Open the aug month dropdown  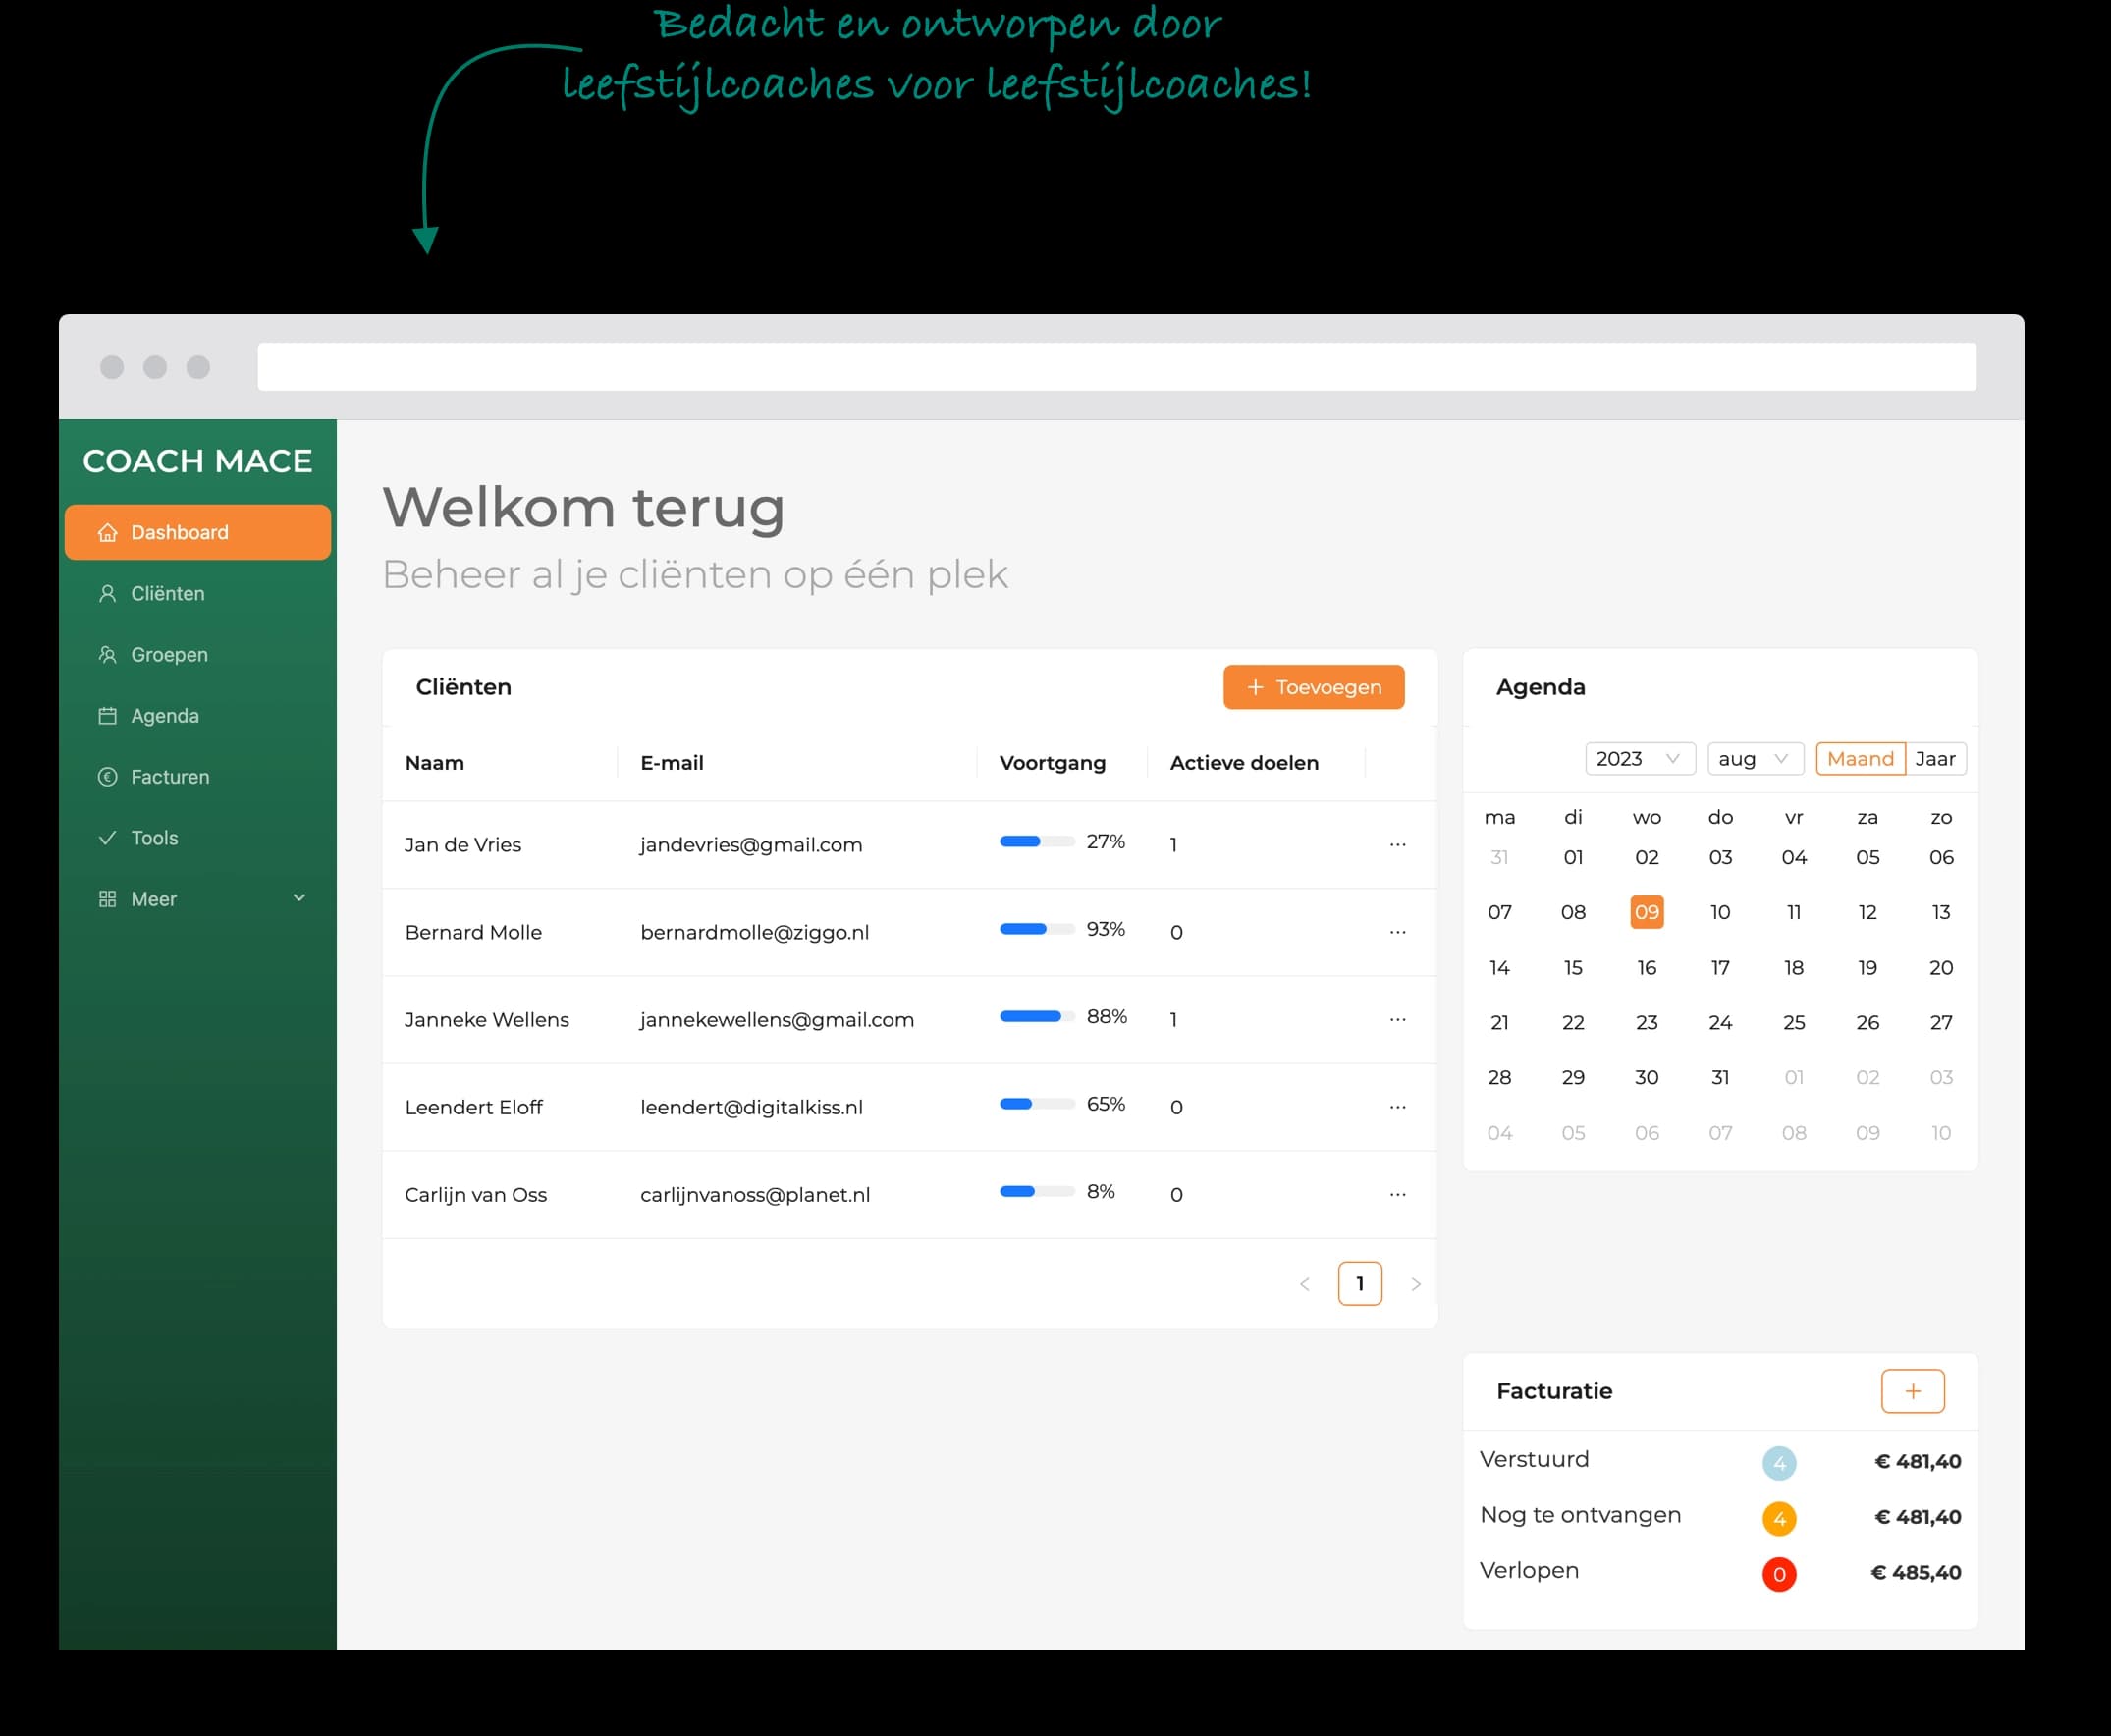pos(1754,759)
